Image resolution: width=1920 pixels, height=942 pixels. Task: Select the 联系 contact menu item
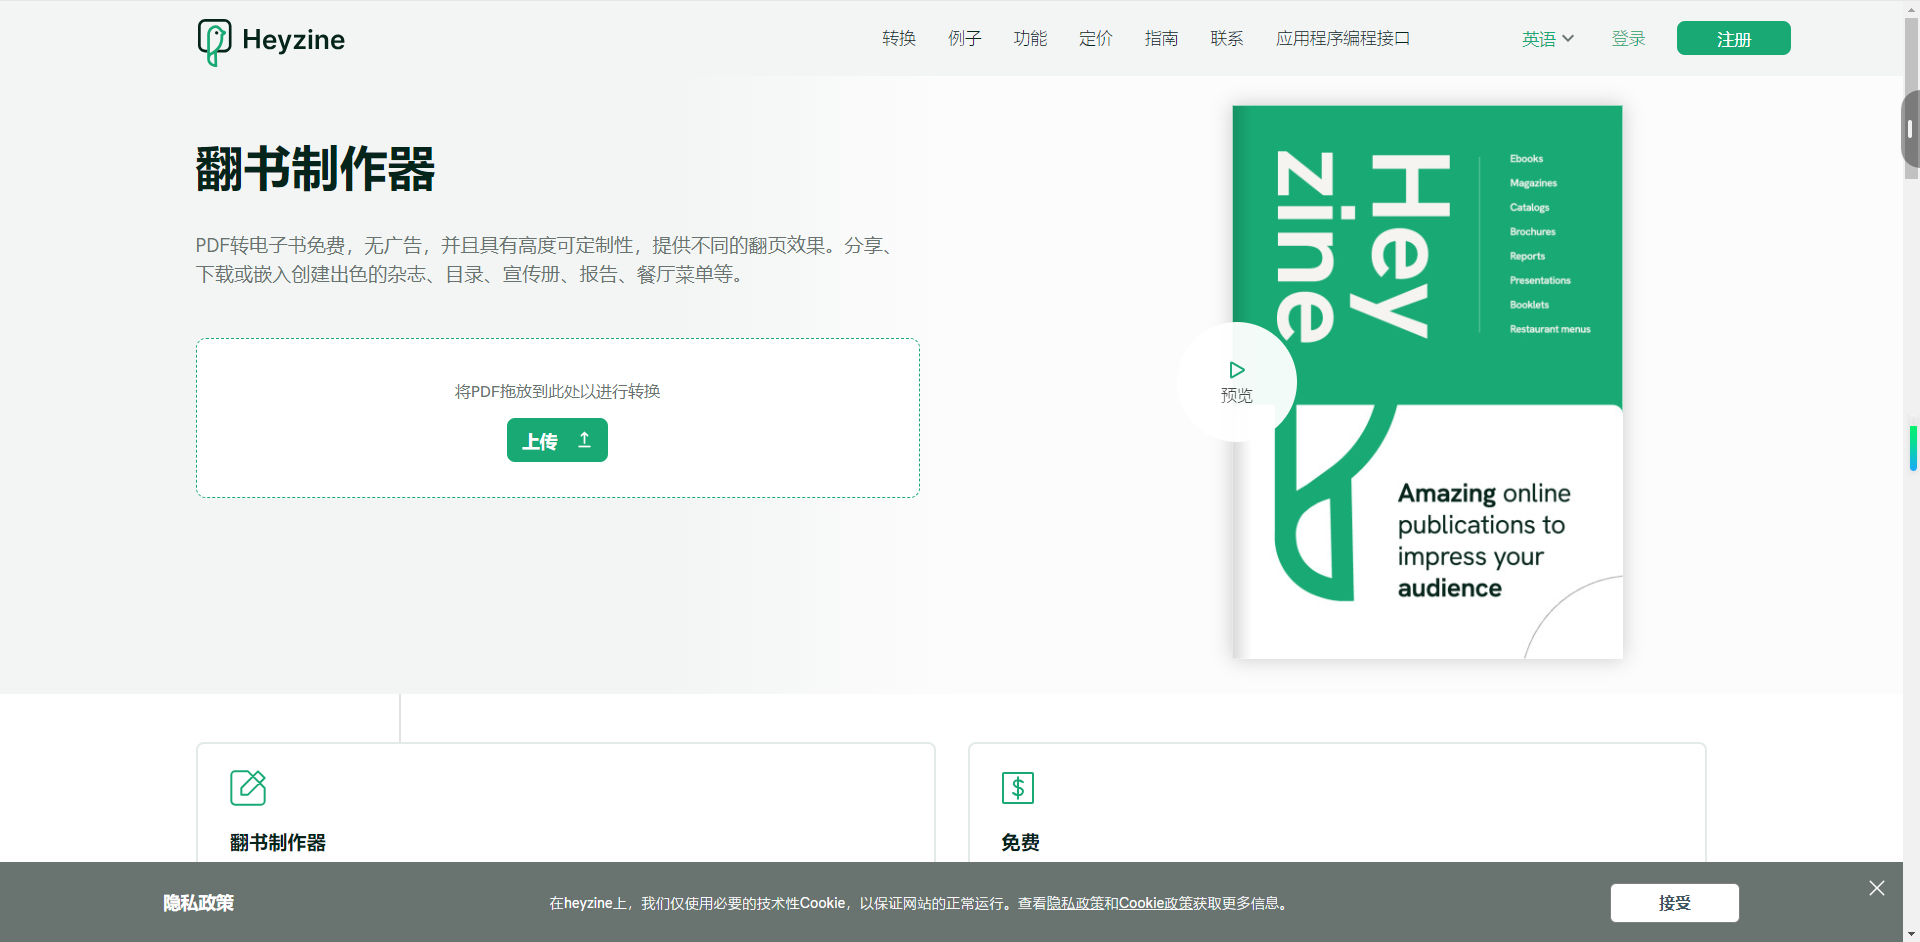1227,38
